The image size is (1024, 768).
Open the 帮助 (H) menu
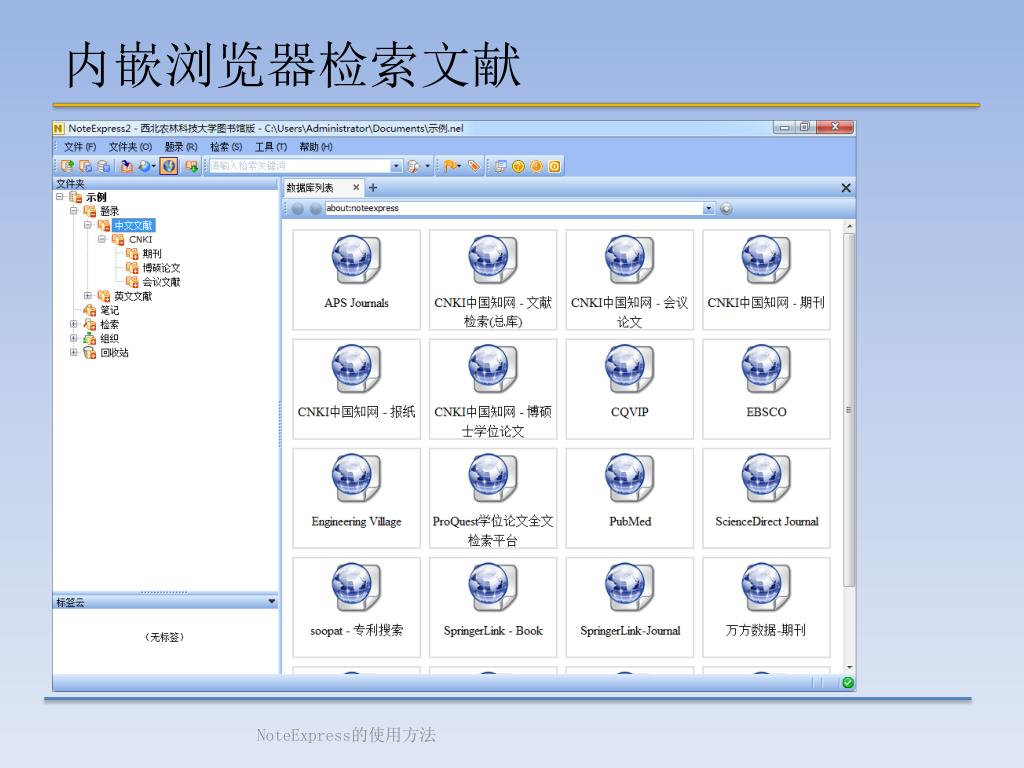click(x=316, y=147)
